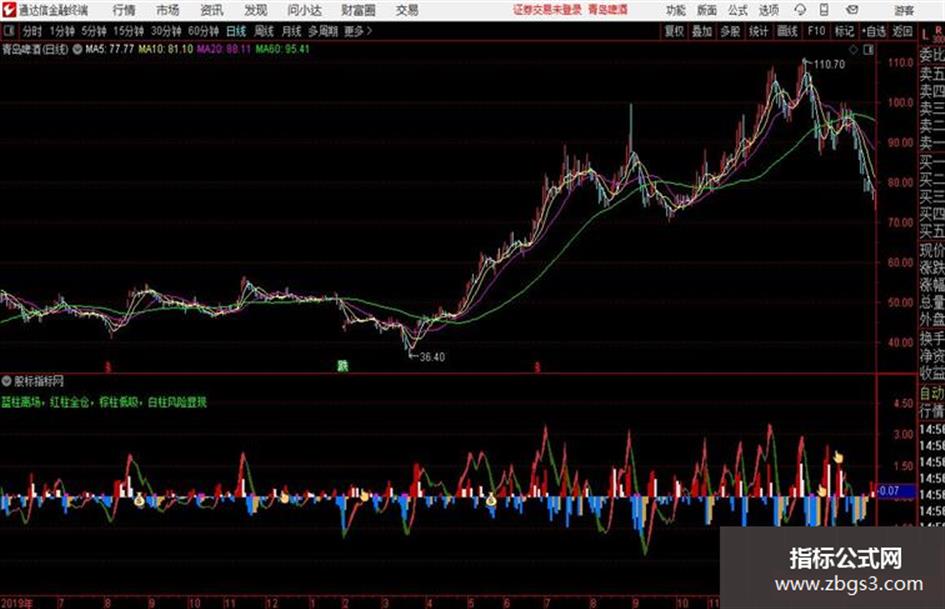This screenshot has height=609, width=945.
Task: Switch to the 分时 chart period
Action: click(x=32, y=30)
